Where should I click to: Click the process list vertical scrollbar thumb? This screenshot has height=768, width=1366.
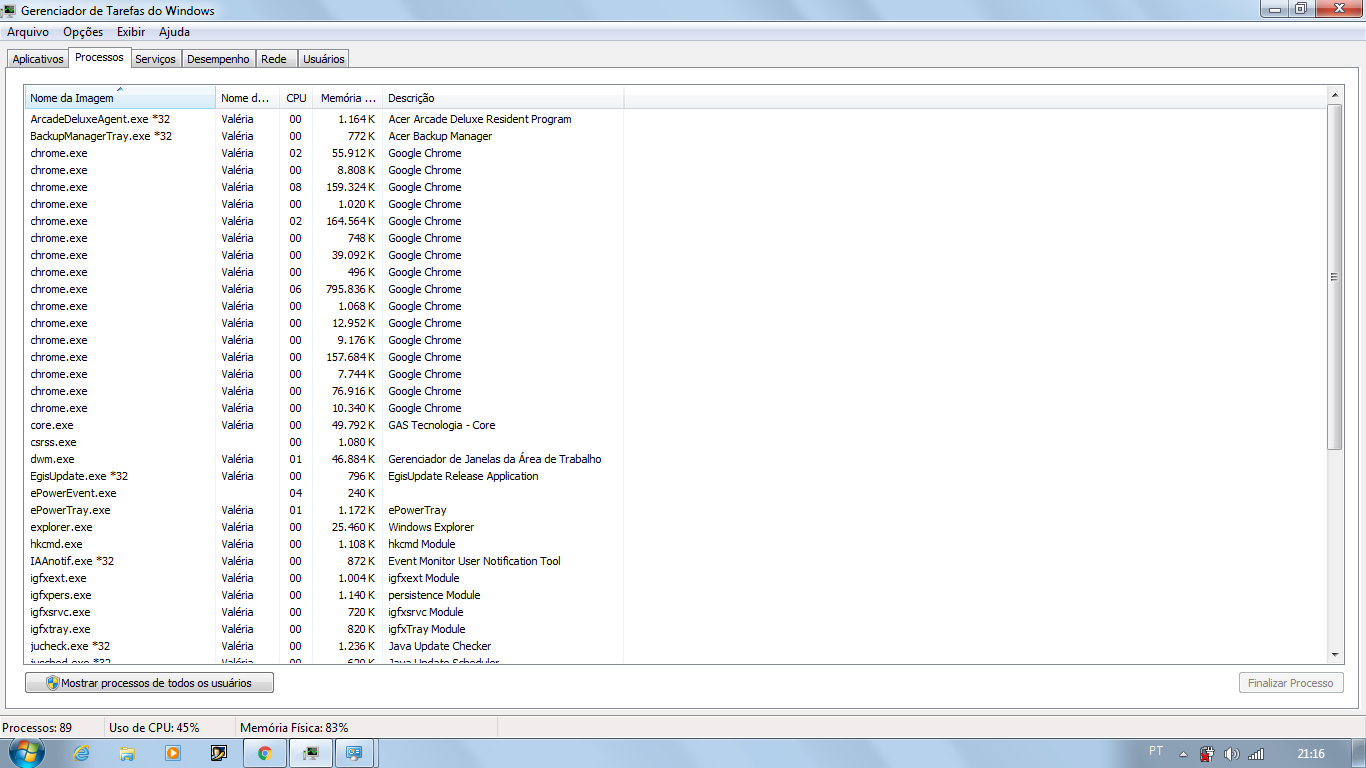pyautogui.click(x=1335, y=276)
